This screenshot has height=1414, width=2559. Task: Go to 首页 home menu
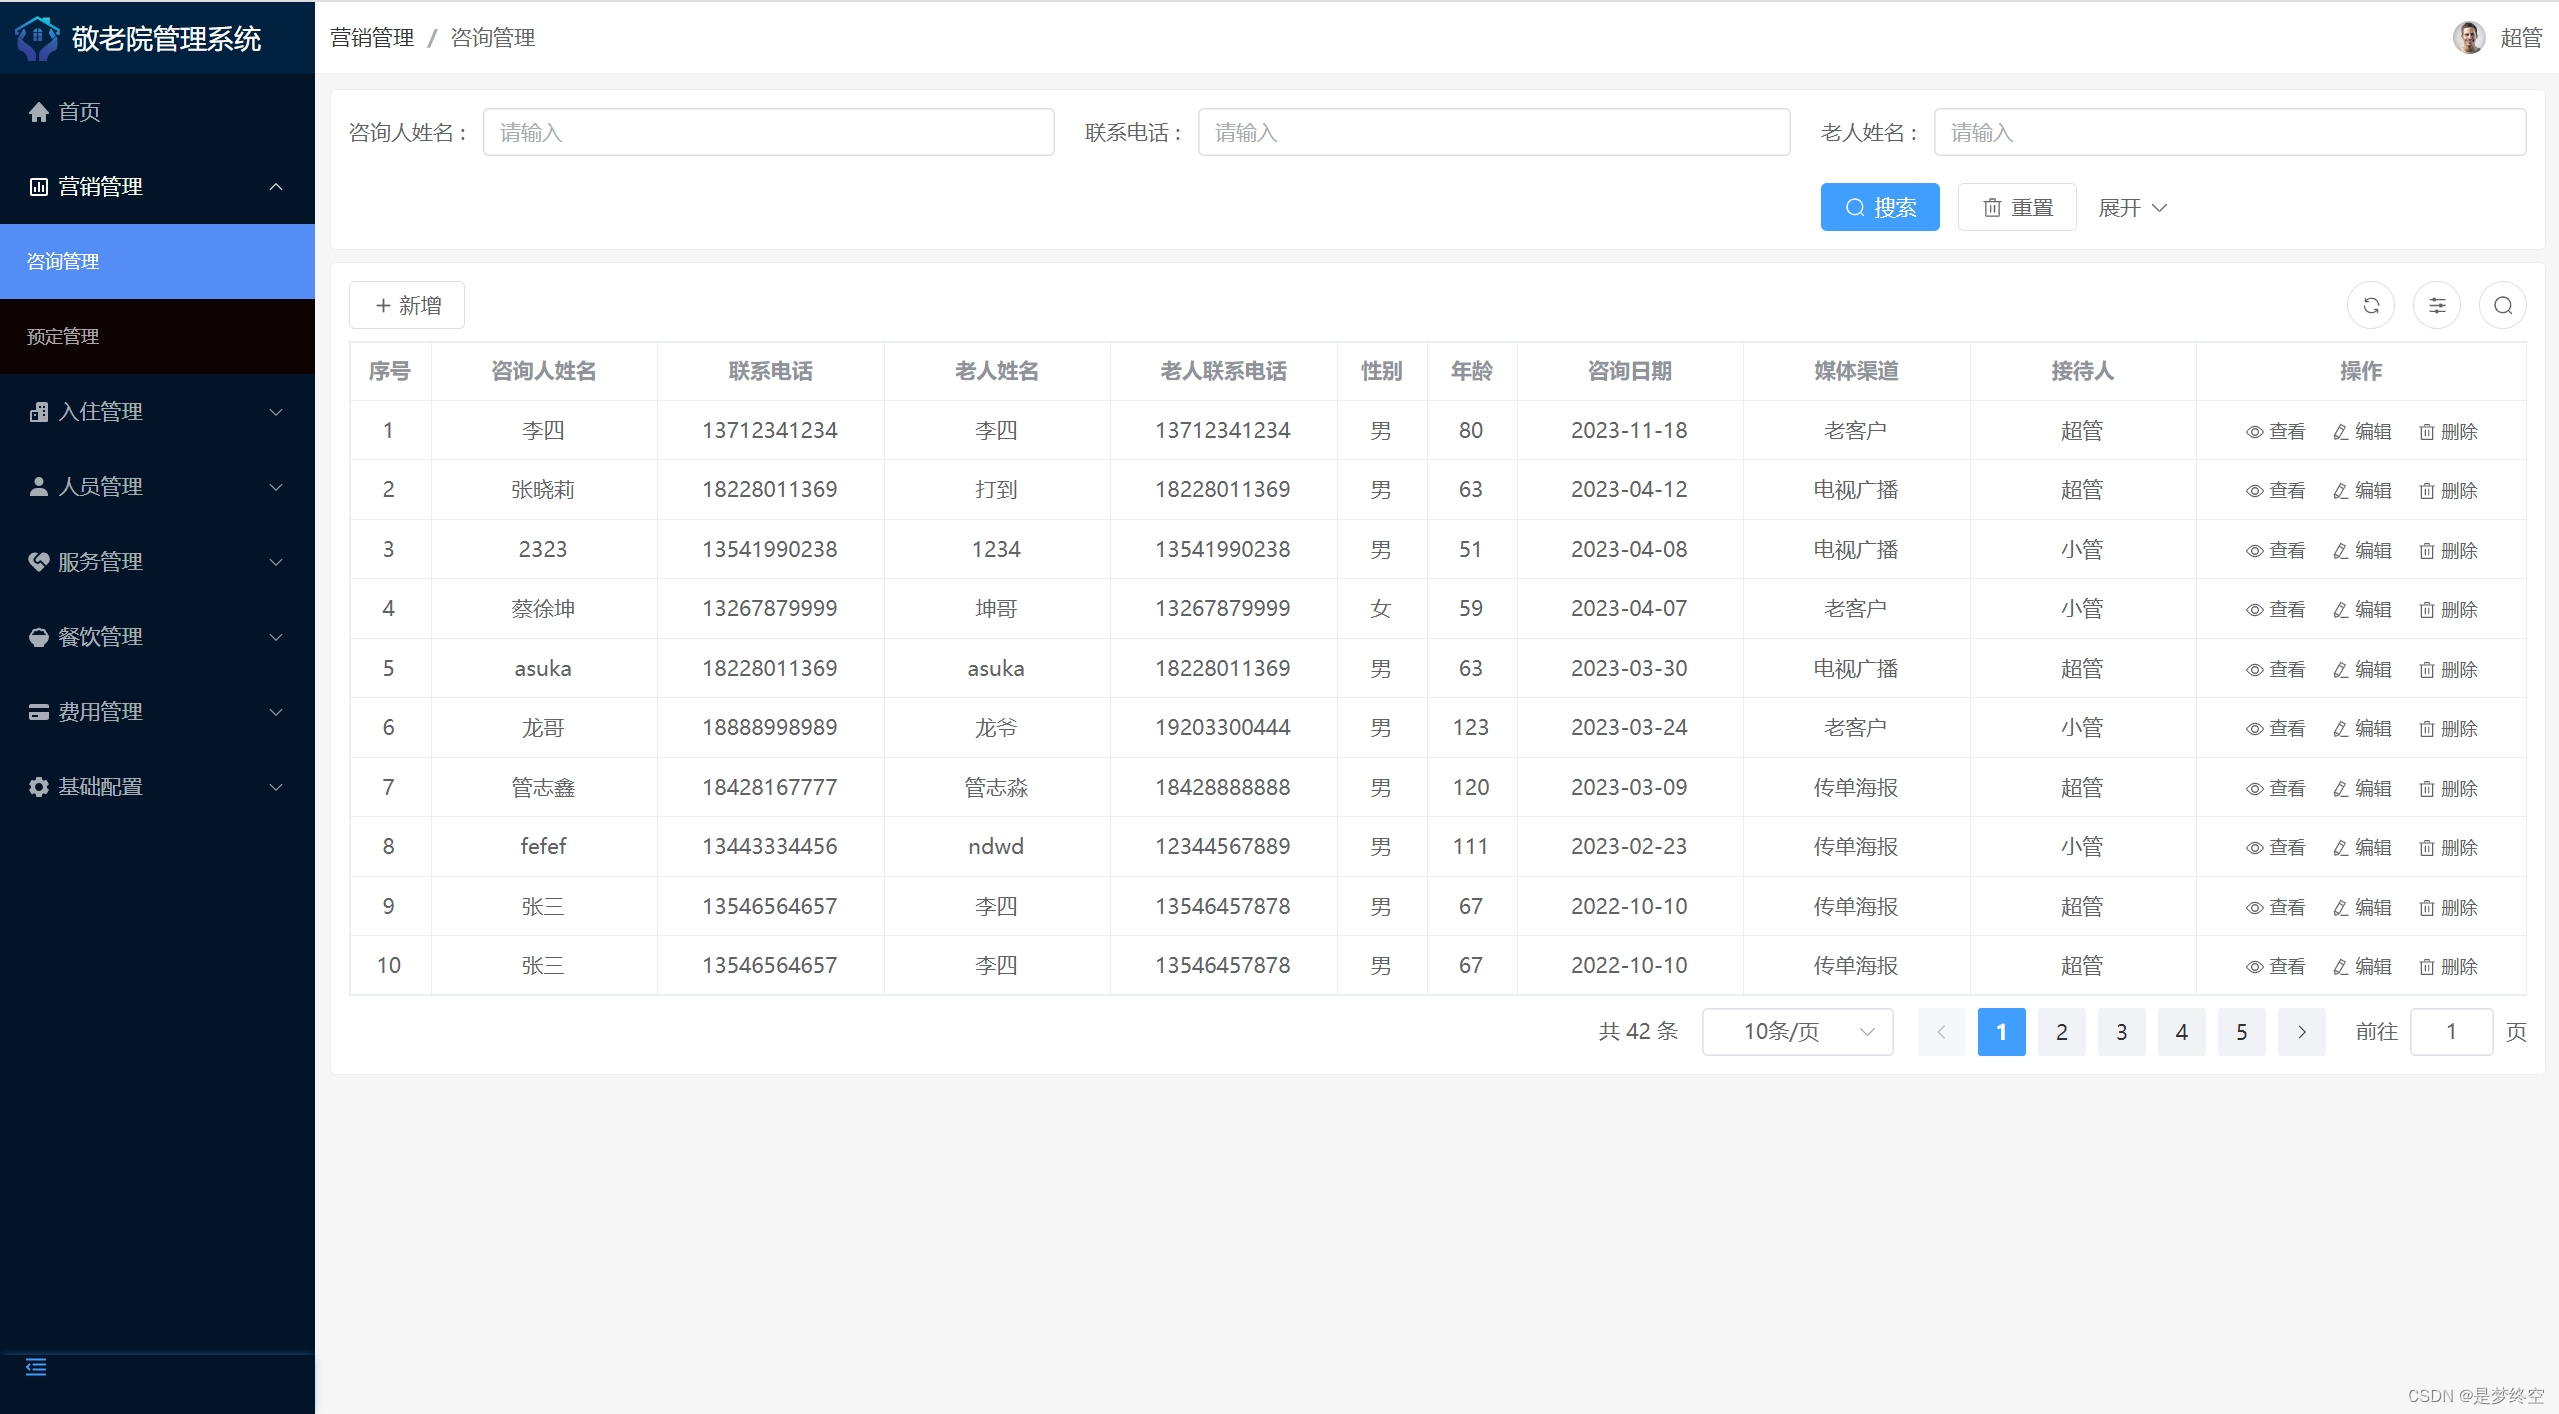coord(157,111)
